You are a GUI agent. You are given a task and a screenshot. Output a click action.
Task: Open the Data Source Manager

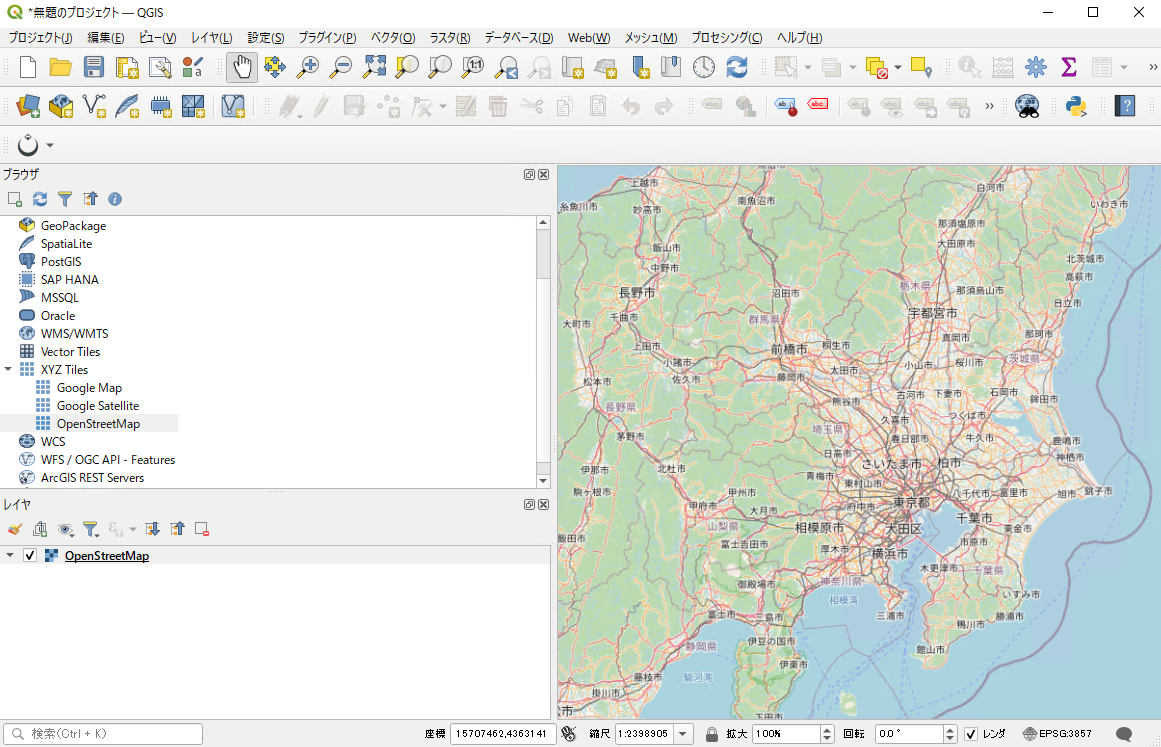28,107
